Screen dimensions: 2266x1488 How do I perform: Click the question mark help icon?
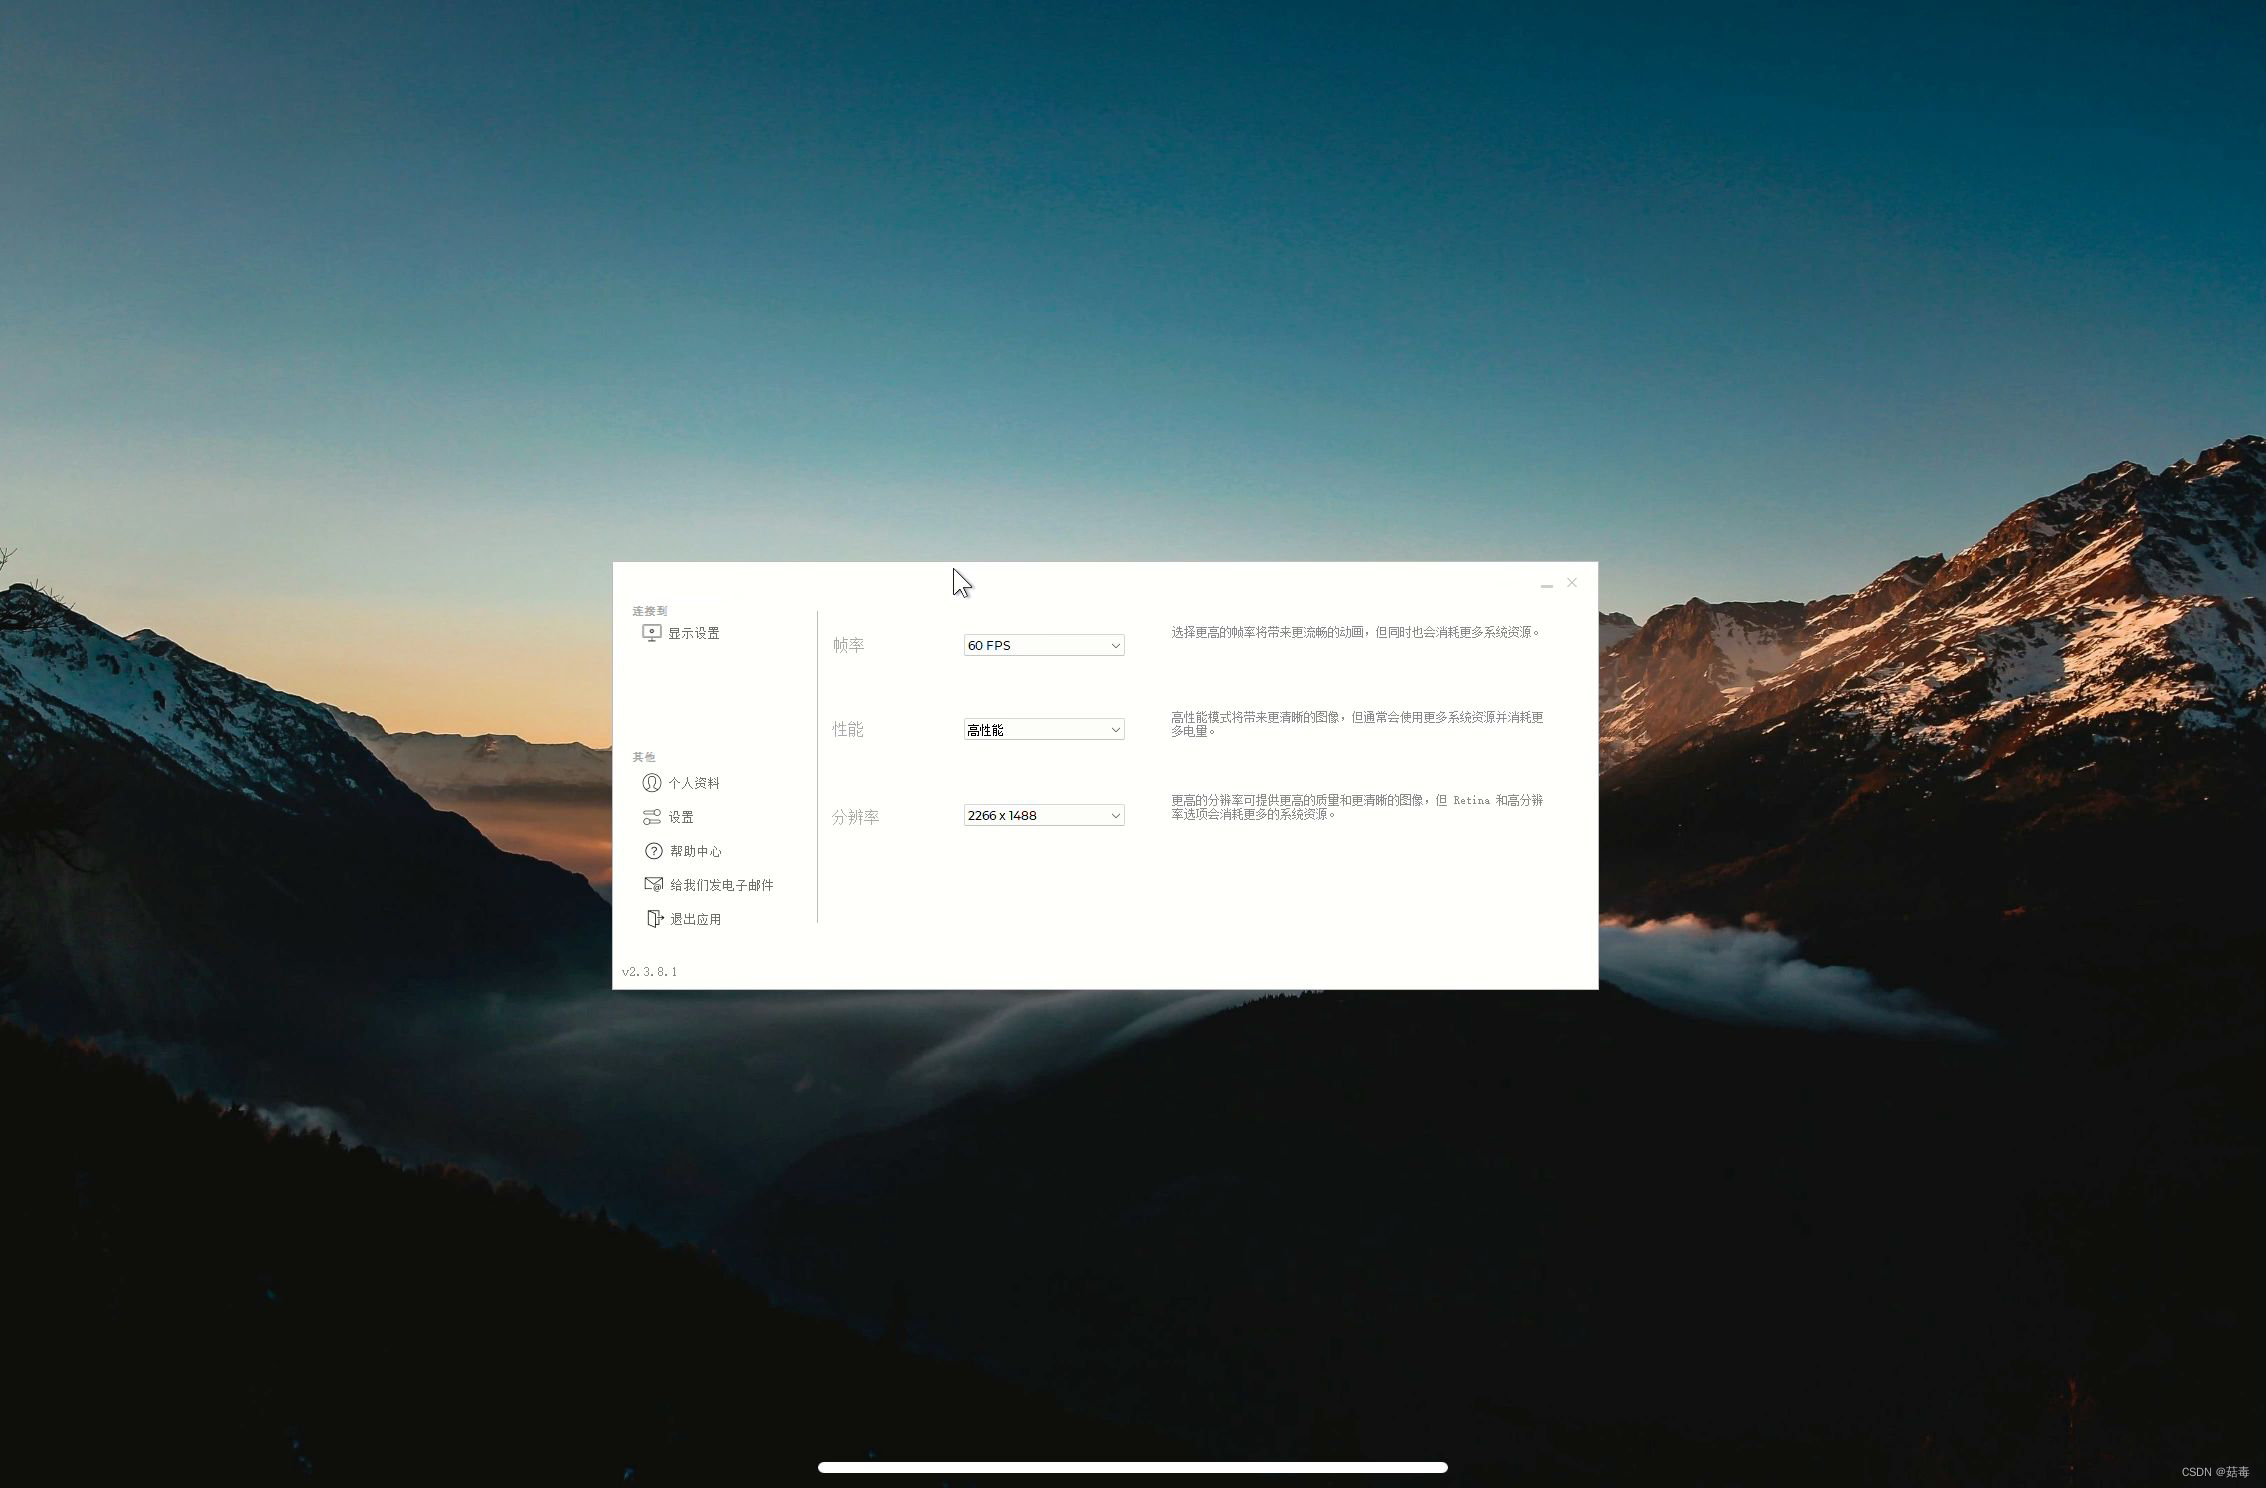[653, 851]
